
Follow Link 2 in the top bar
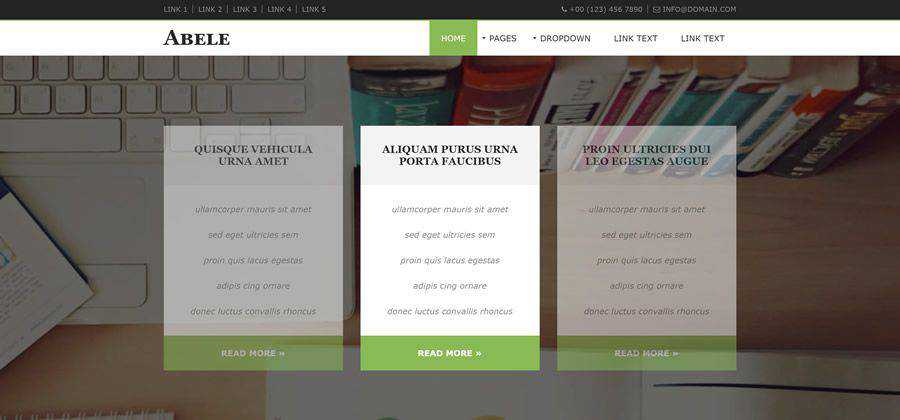point(210,10)
